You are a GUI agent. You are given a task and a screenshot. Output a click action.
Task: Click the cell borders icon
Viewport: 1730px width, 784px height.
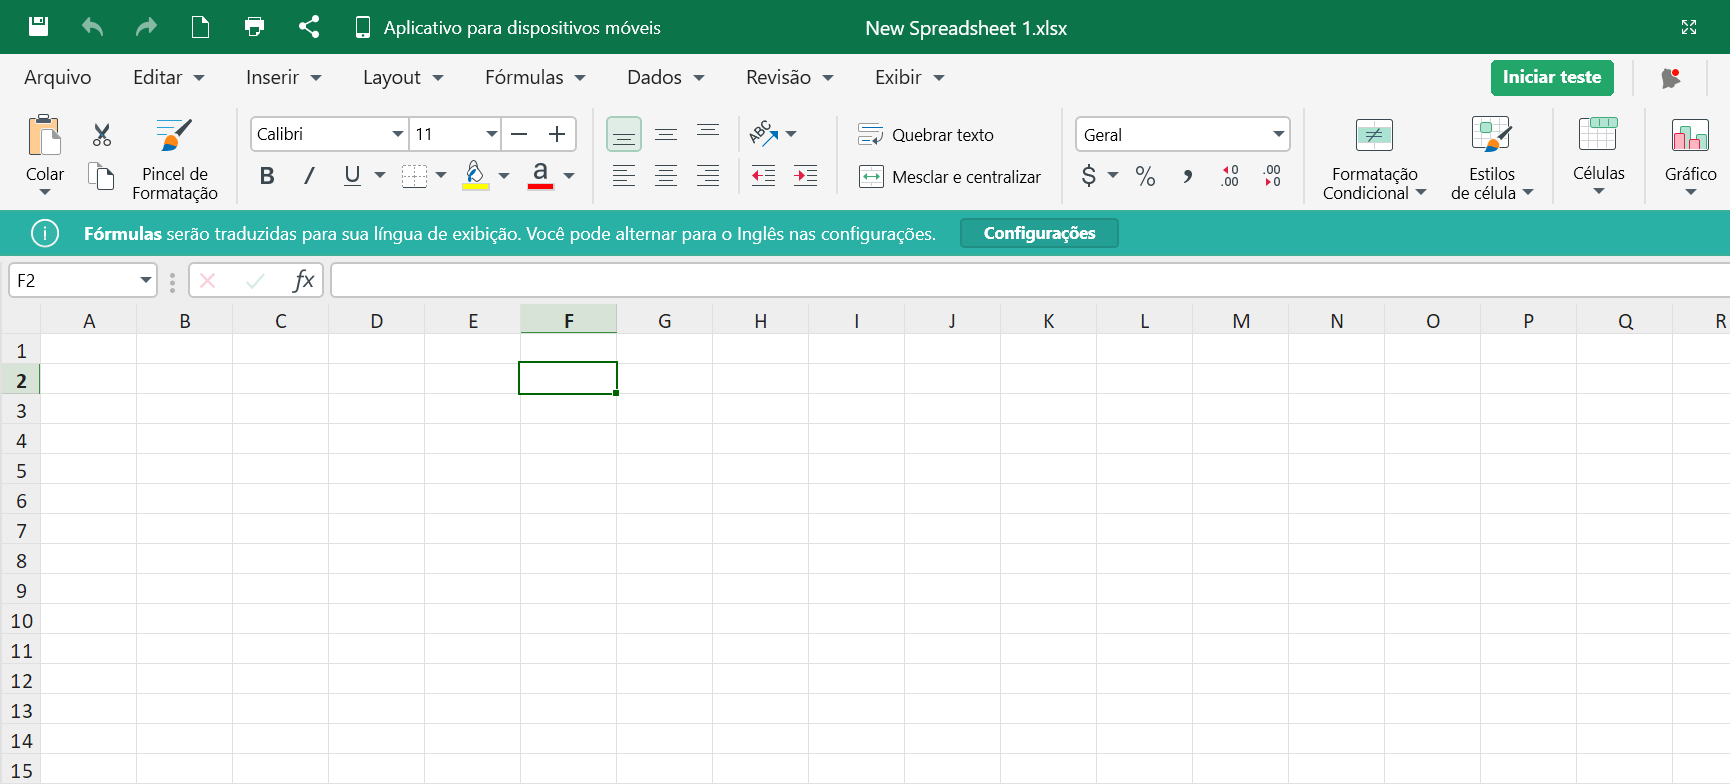click(414, 176)
